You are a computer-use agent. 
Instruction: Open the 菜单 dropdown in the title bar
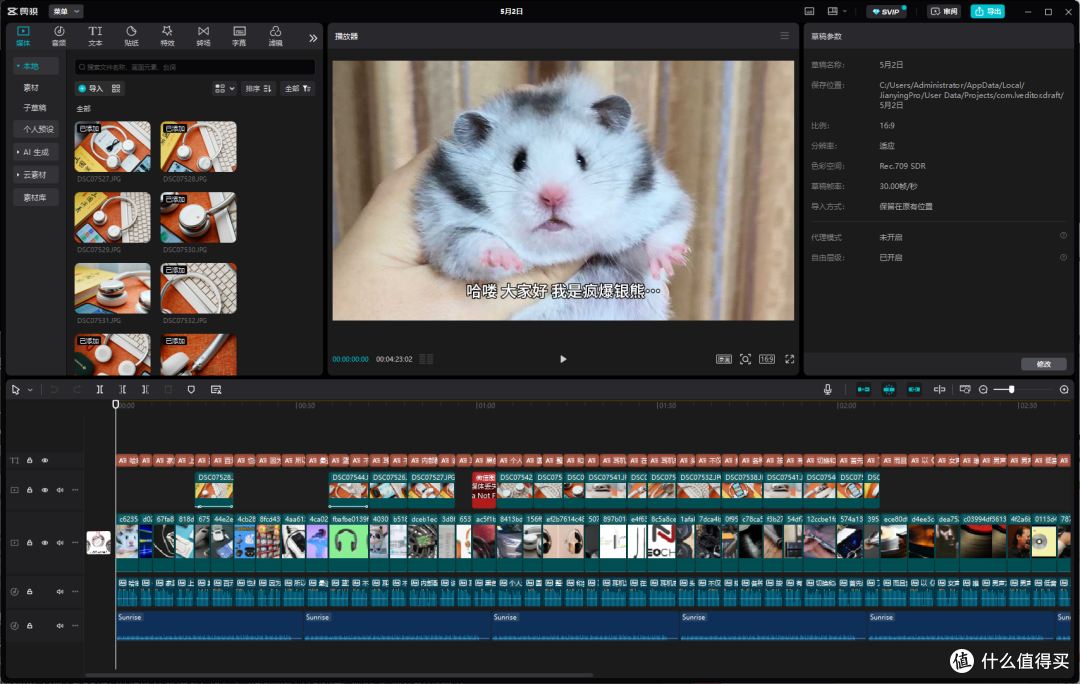(x=65, y=11)
